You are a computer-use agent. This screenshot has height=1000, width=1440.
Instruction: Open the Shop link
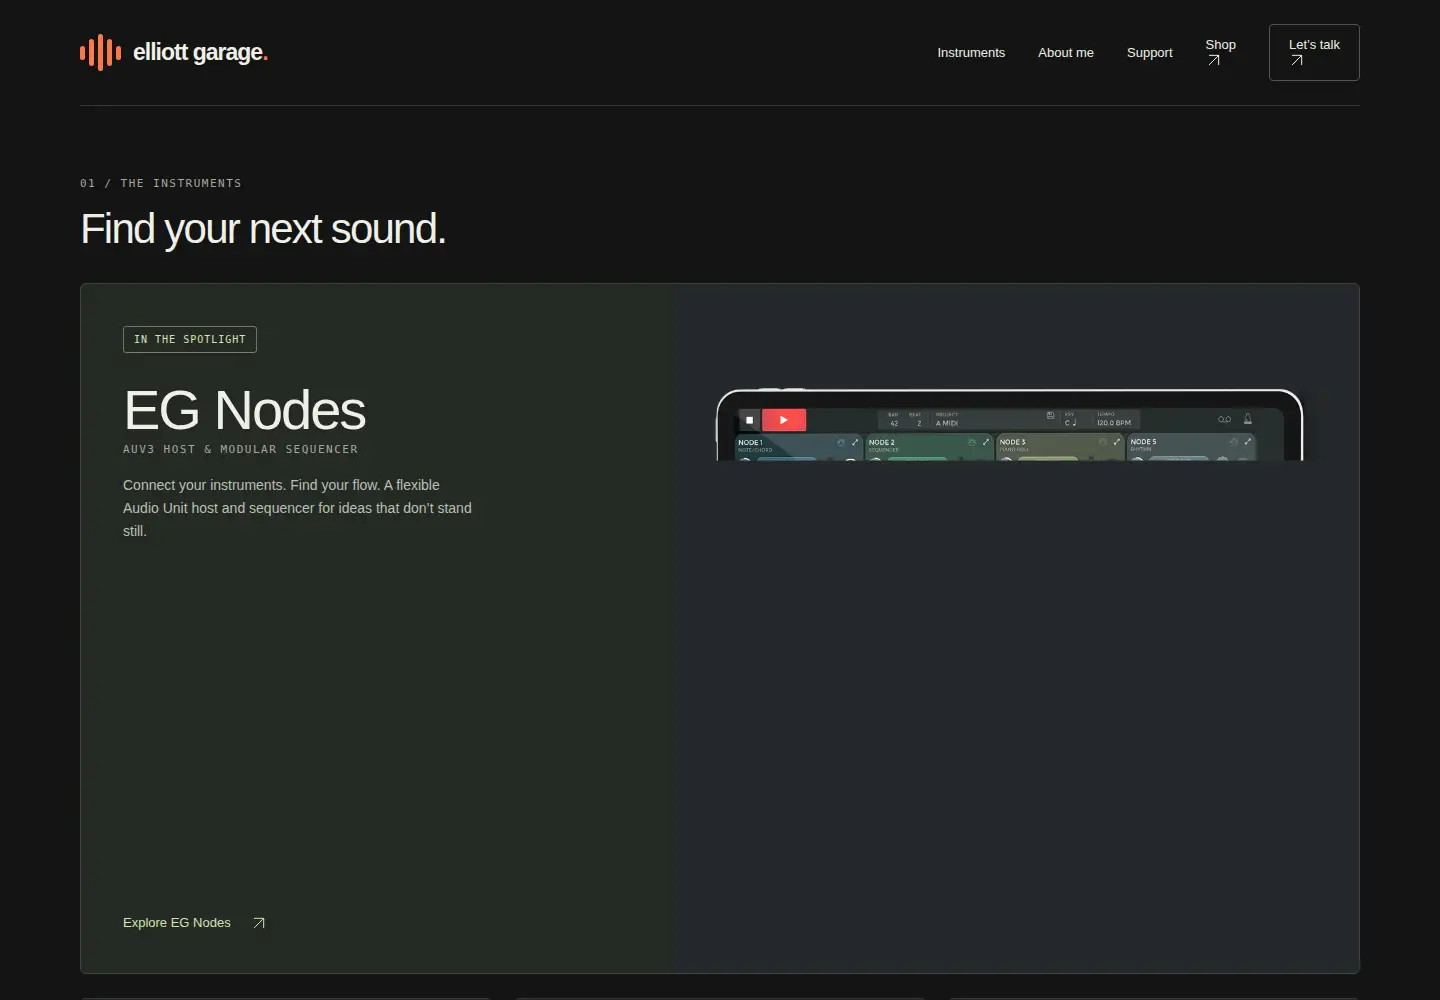[1221, 52]
